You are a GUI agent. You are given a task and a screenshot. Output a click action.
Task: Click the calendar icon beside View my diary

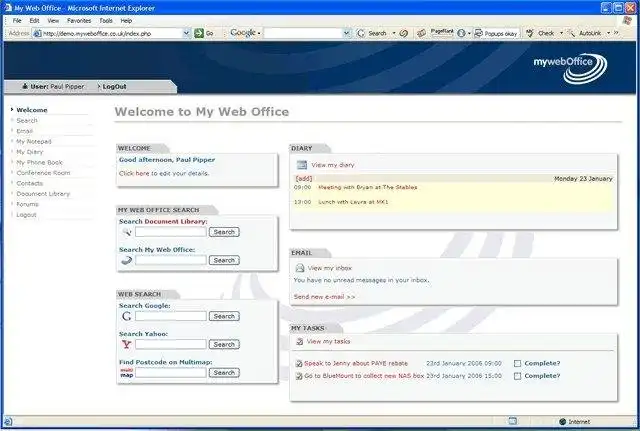[x=302, y=165]
